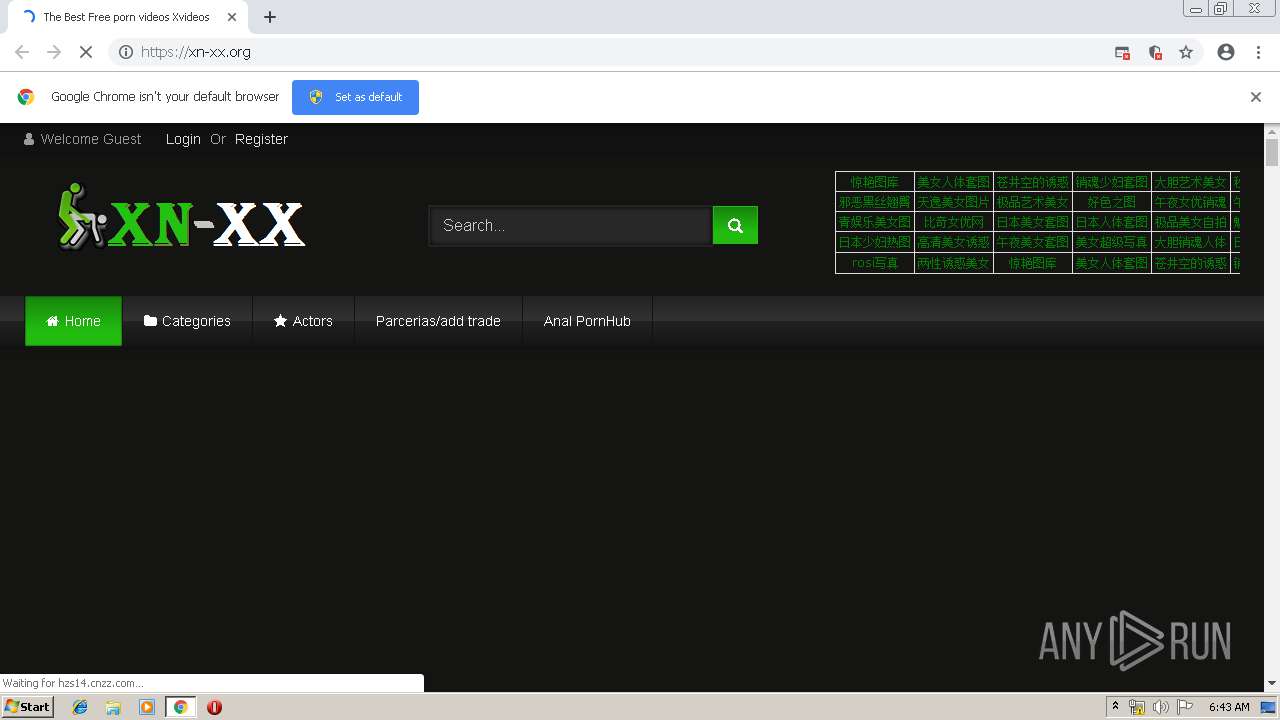The image size is (1280, 720).
Task: Click the page scrollbar down arrow
Action: (x=1272, y=684)
